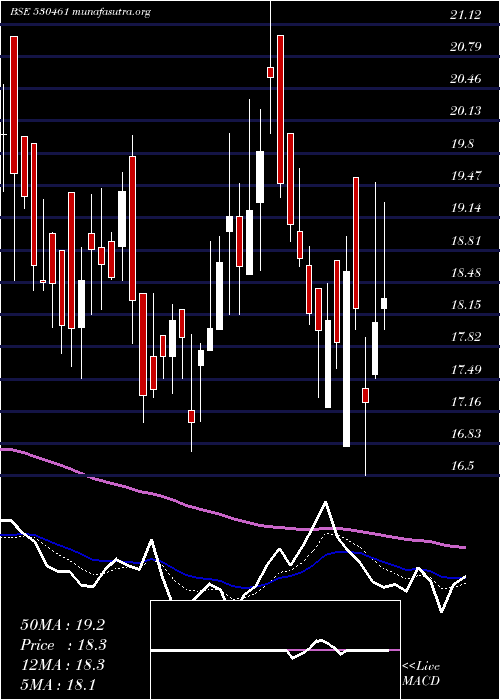This screenshot has height=700, width=500.
Task: Click the 20.46 price axis label
Action: [466, 79]
